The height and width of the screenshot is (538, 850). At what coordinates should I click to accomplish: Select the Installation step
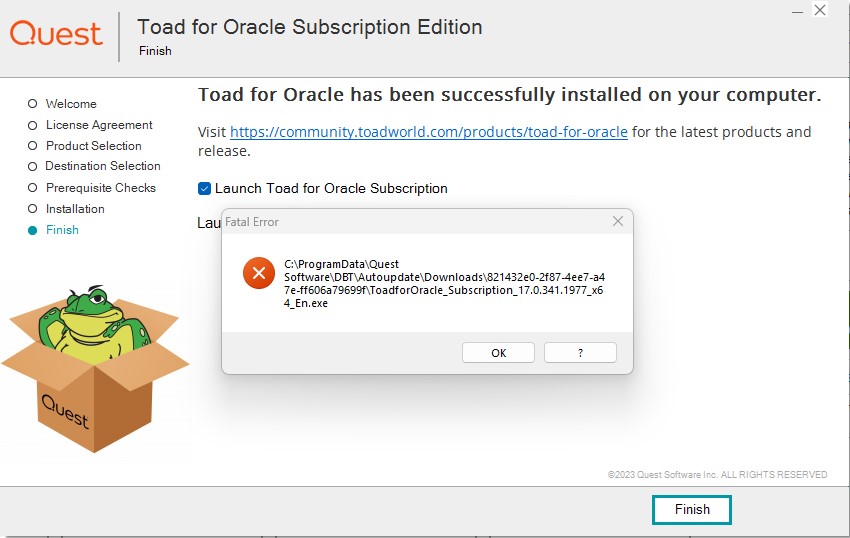point(75,209)
